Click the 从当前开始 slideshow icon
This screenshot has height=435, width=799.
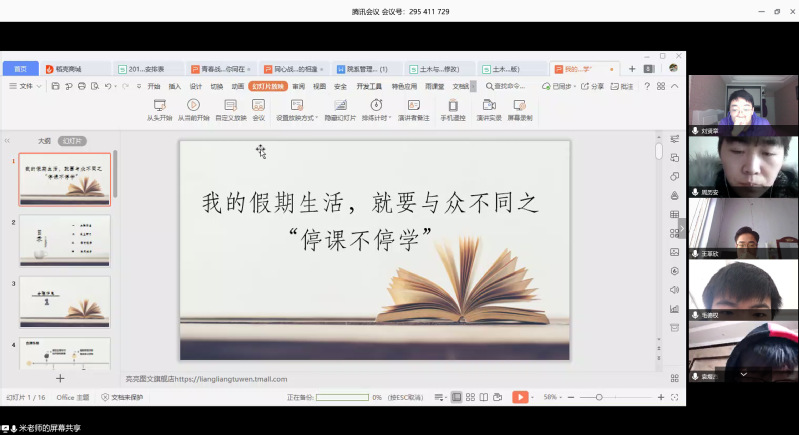point(194,106)
